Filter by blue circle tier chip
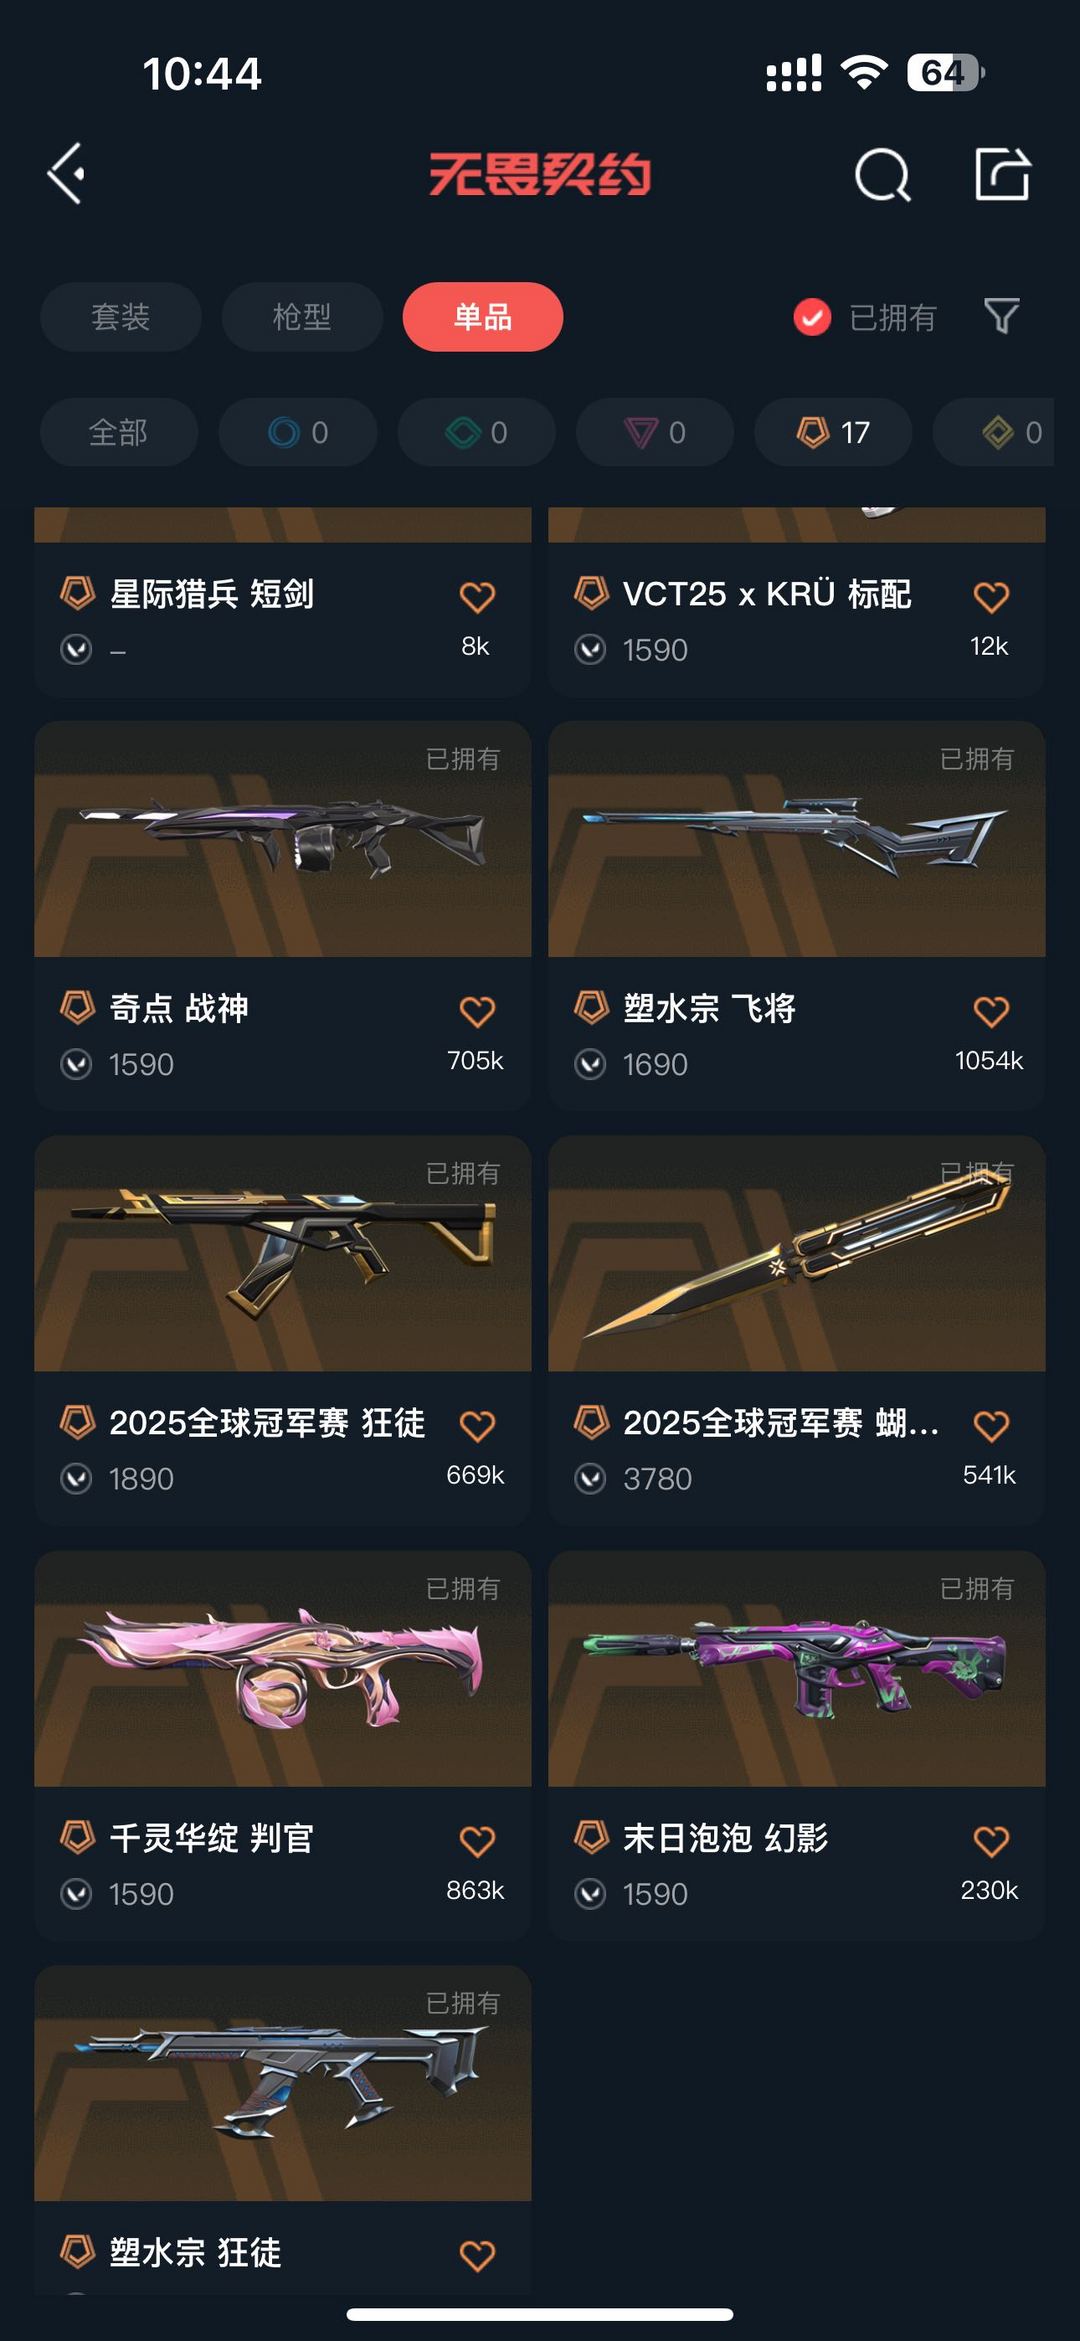Screen dimensions: 1080x2341 tap(298, 432)
